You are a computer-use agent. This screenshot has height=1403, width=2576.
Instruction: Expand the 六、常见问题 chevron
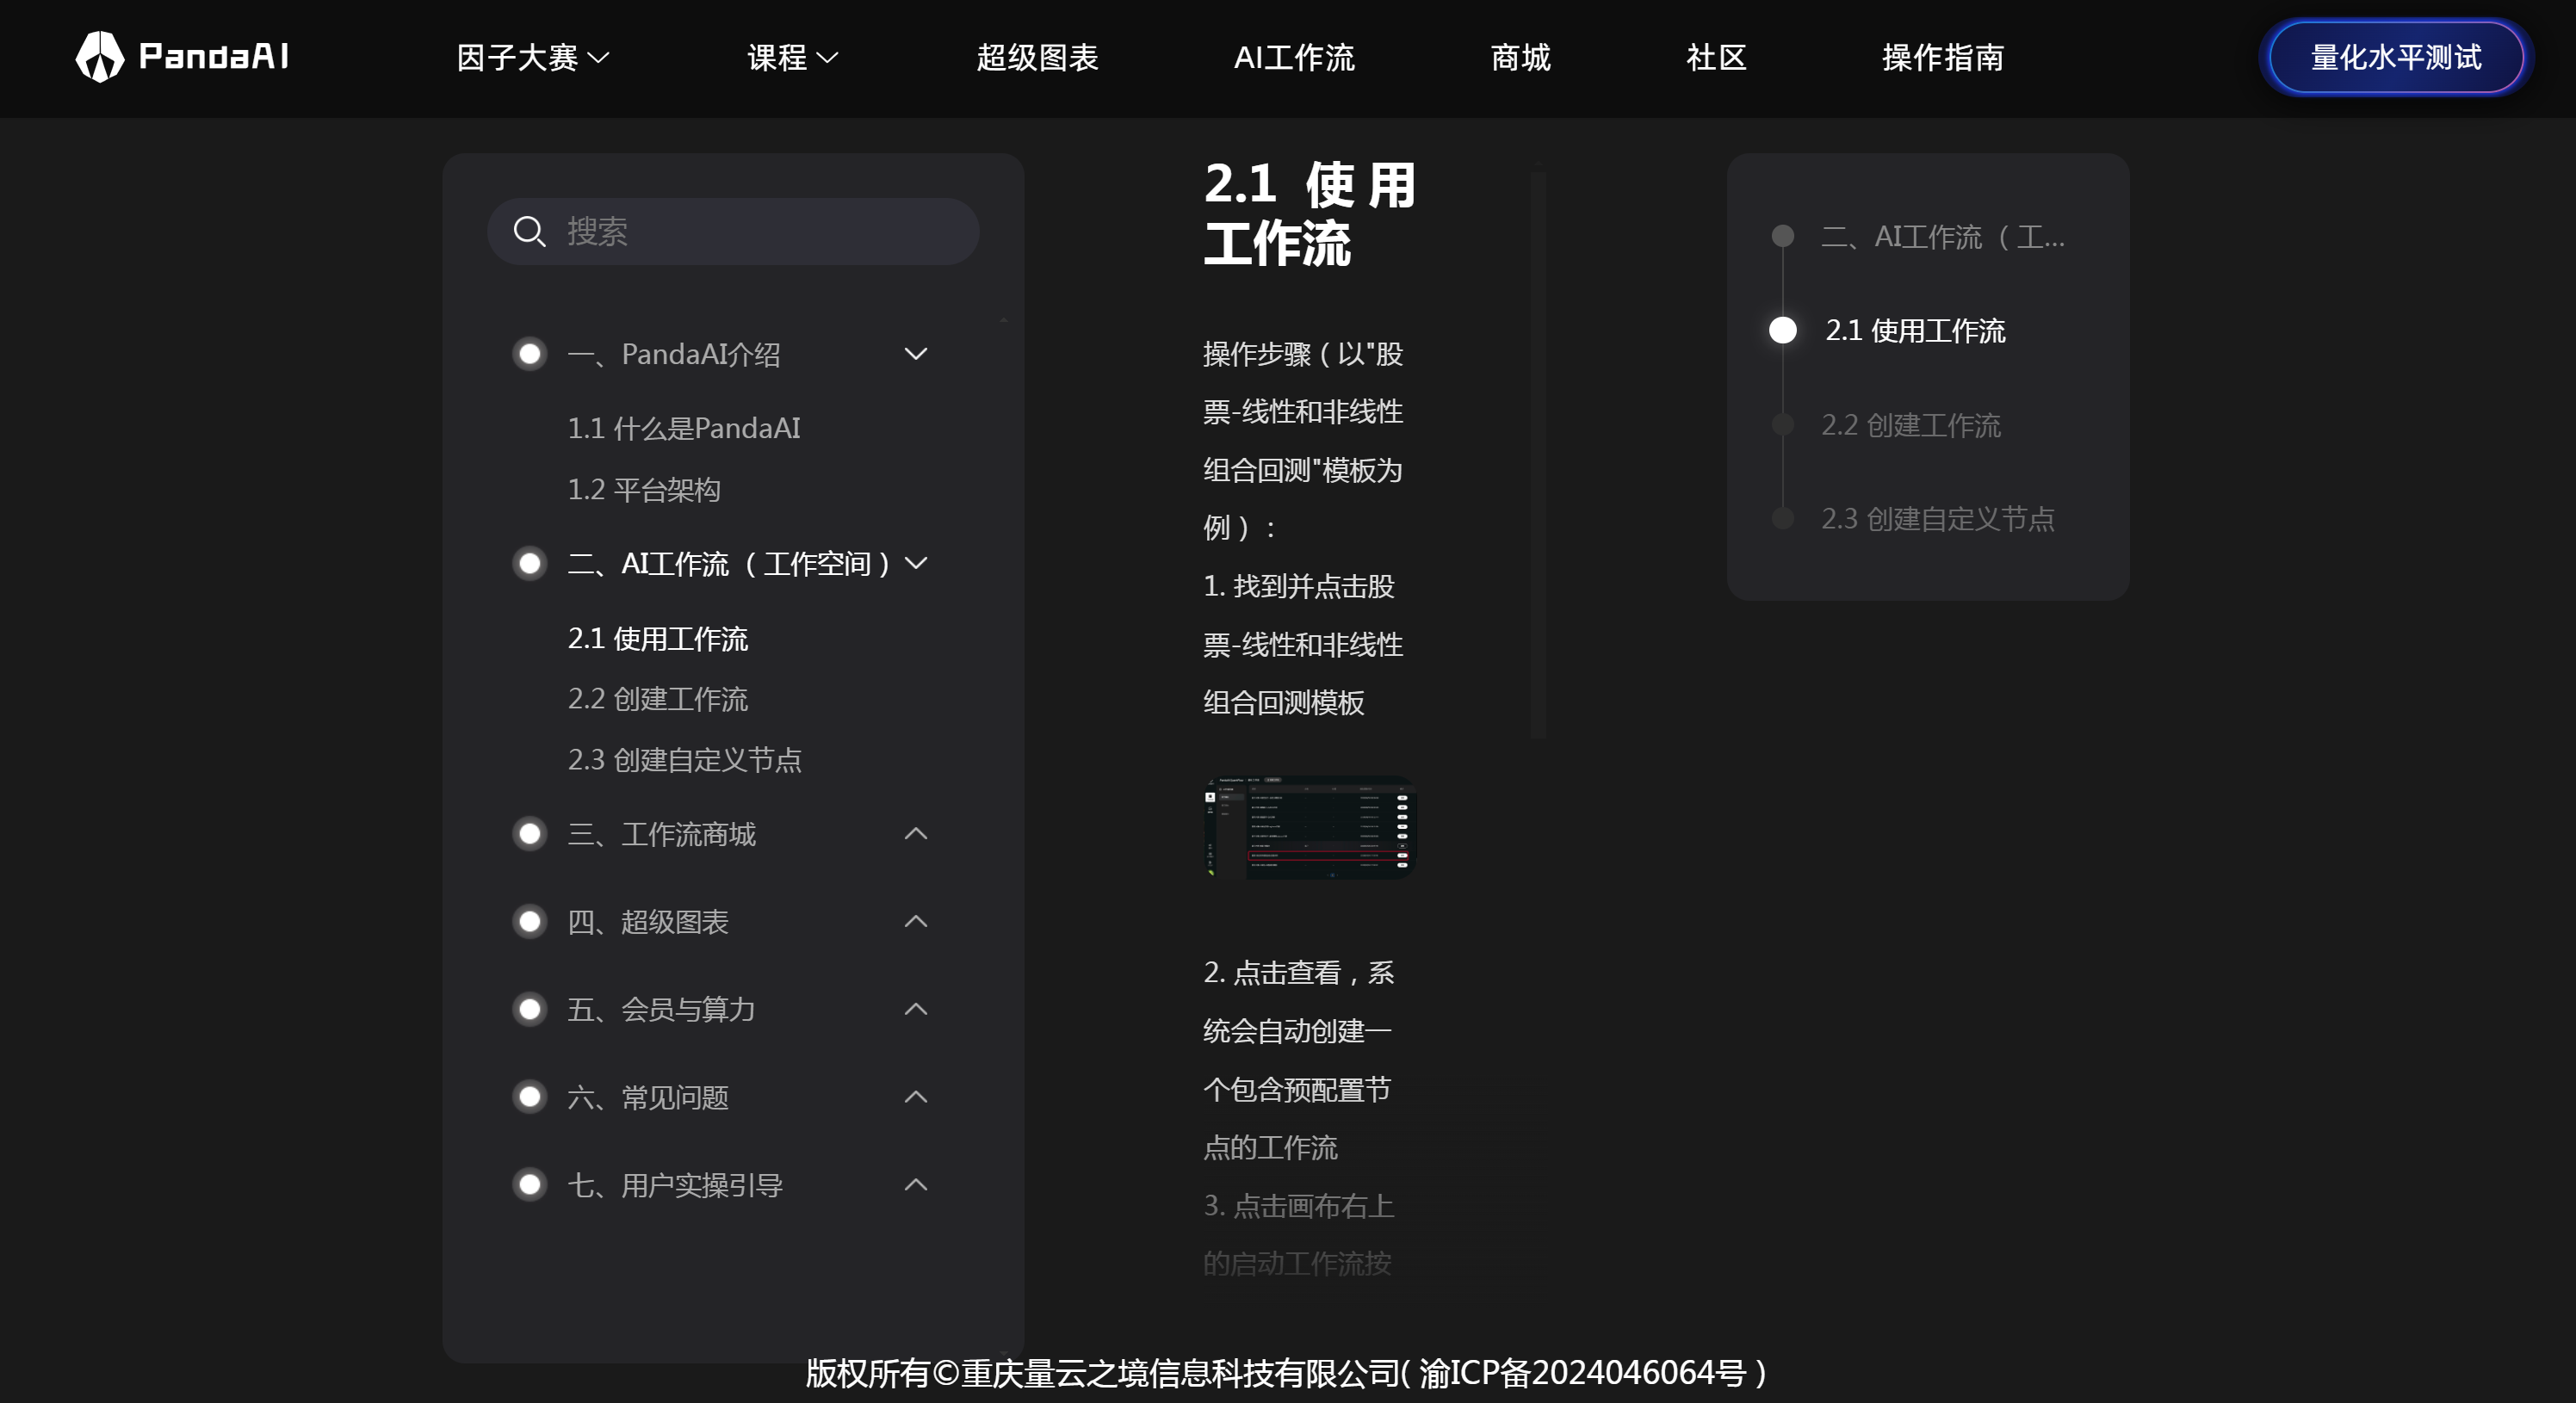coord(916,1097)
